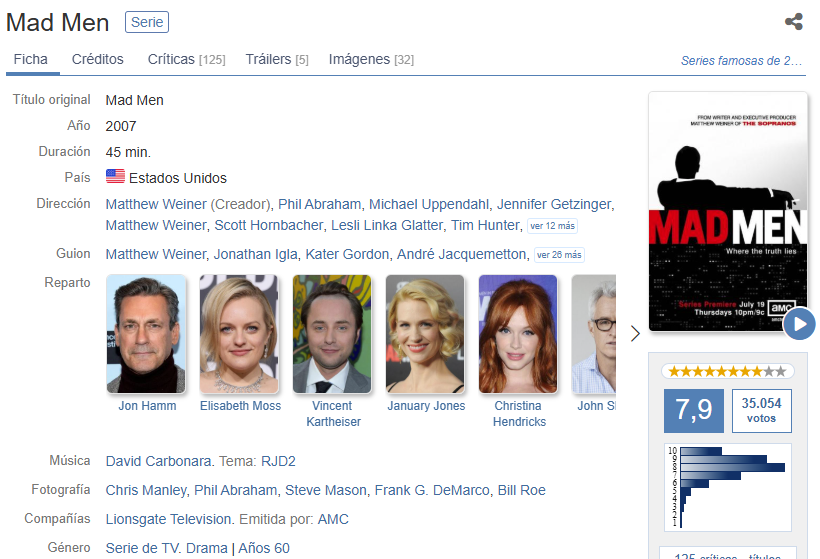Open the first Phil Abraham director link
The width and height of the screenshot is (820, 559).
320,204
